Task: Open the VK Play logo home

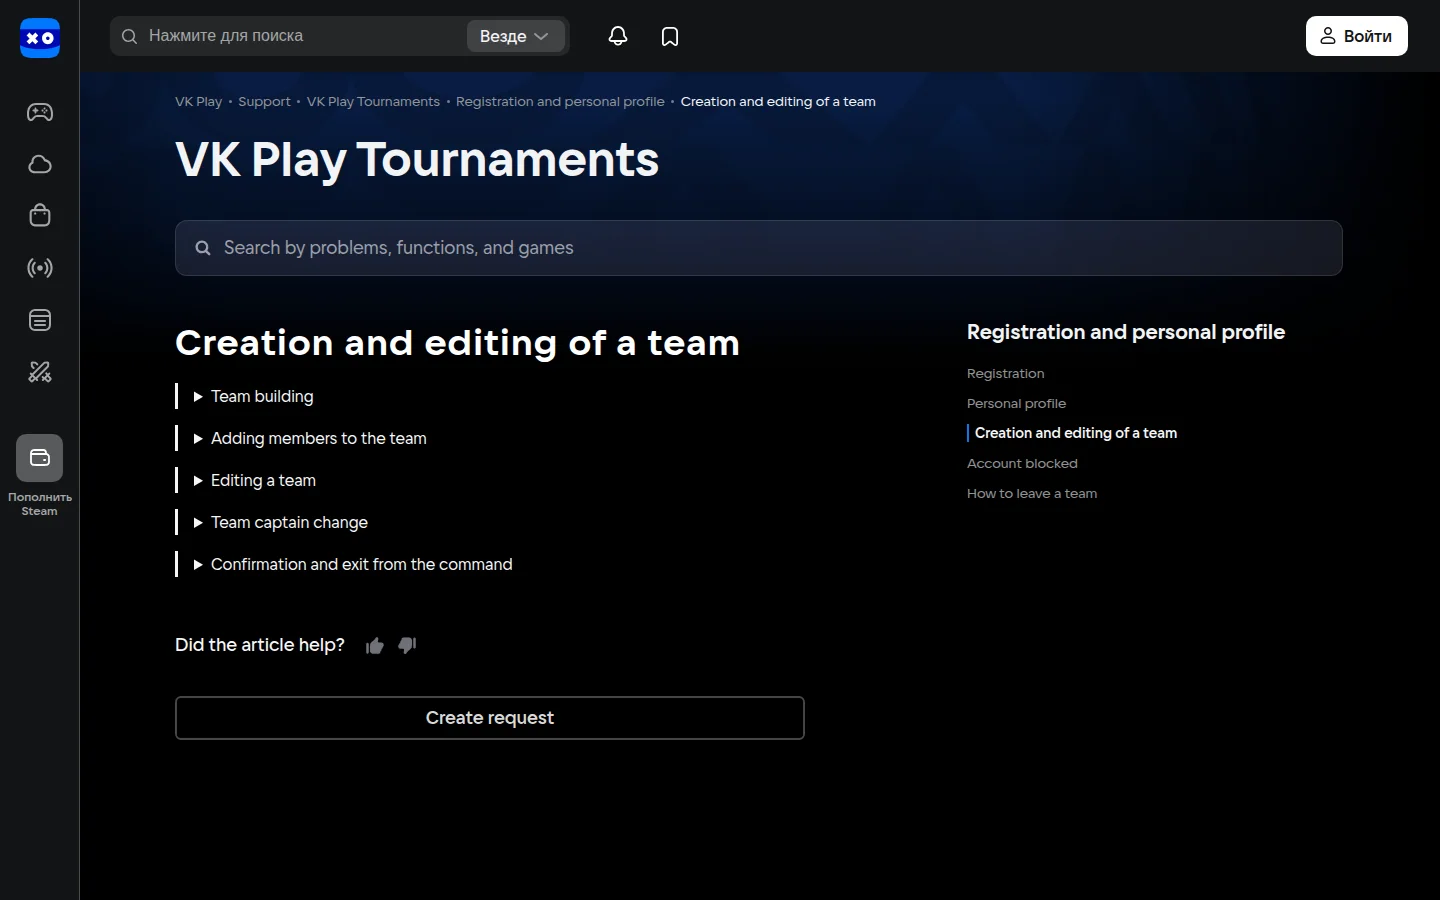Action: (x=40, y=38)
